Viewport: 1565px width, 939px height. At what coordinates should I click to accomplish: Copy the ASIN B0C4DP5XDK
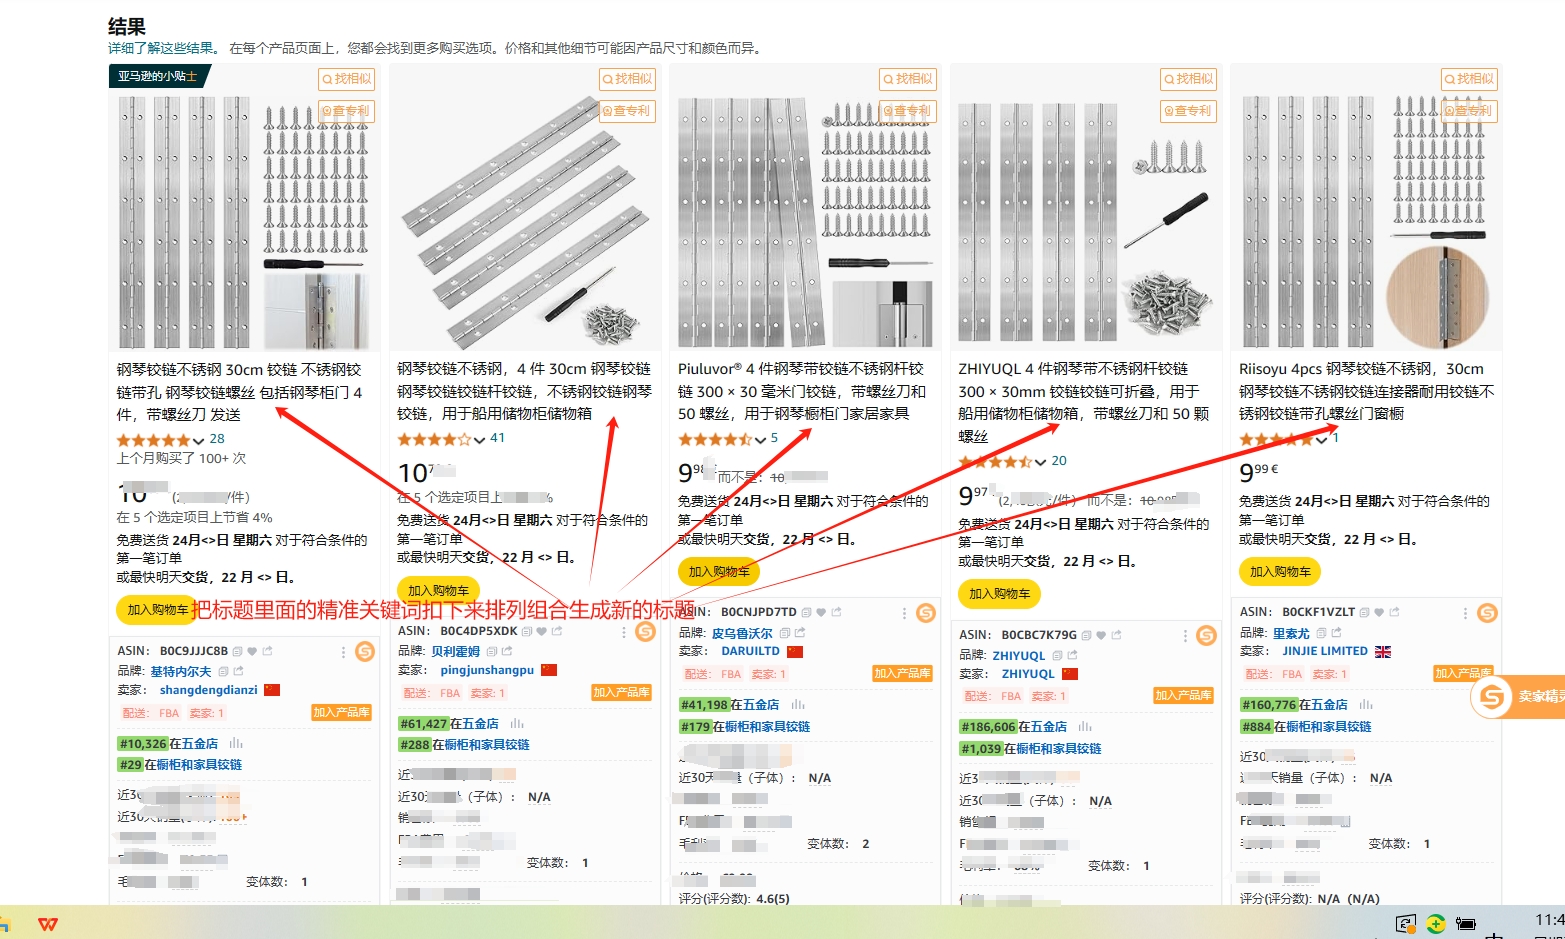click(527, 632)
